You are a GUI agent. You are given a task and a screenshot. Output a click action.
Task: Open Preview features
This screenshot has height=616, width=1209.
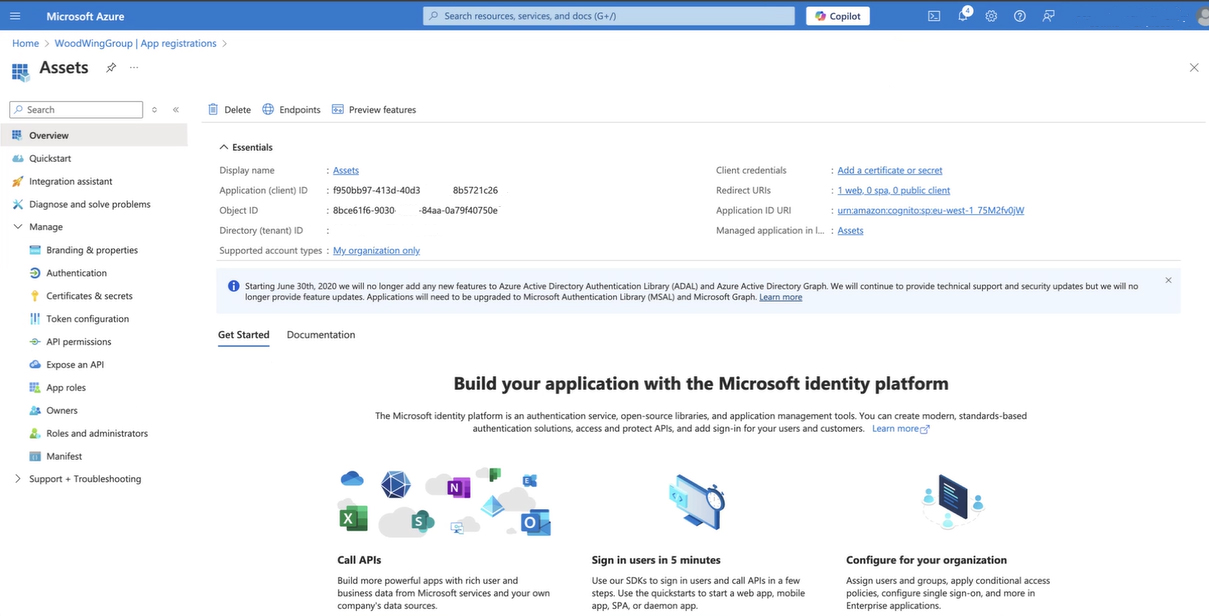(373, 110)
